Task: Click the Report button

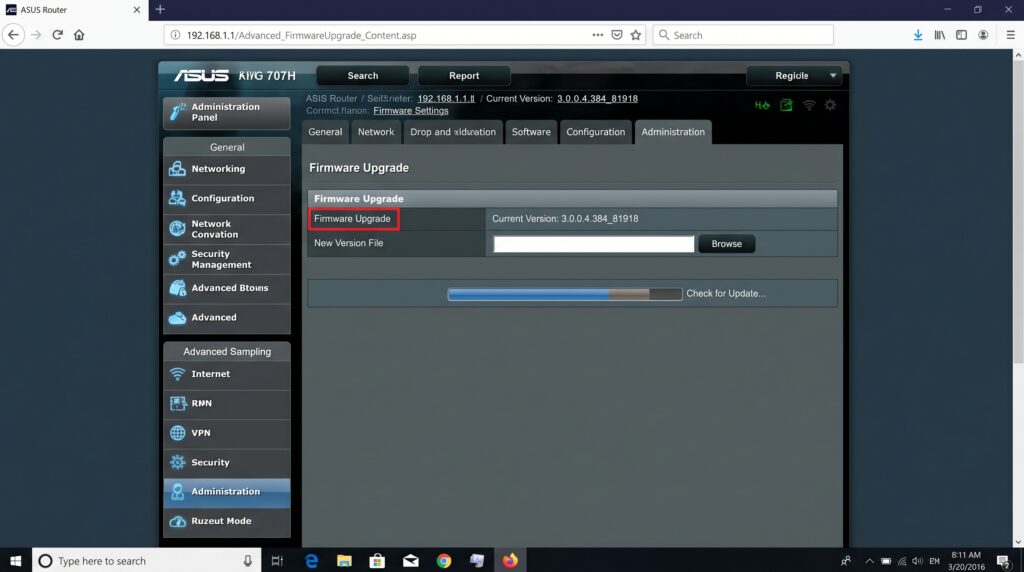Action: [x=464, y=76]
